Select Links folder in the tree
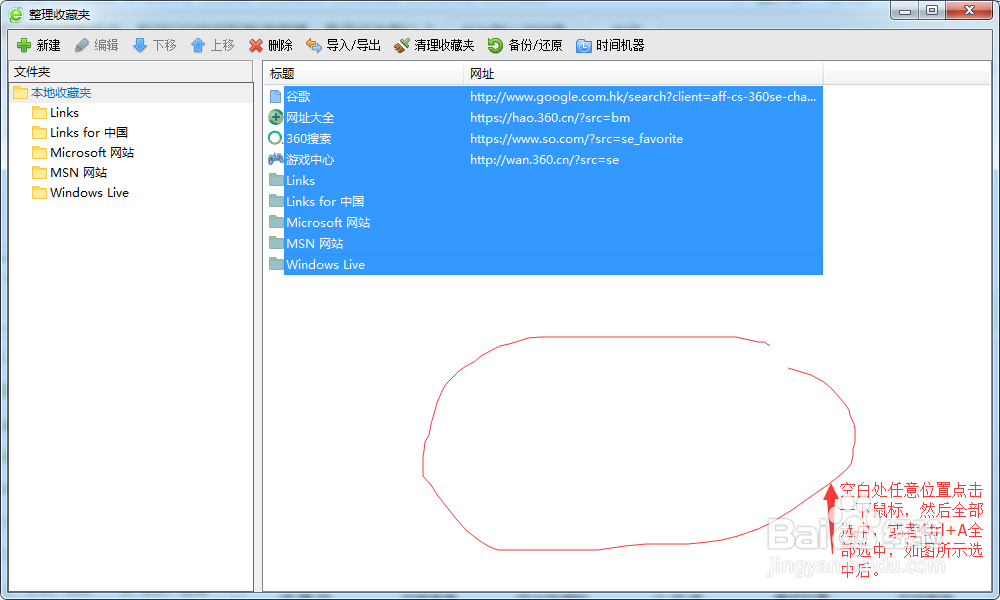The width and height of the screenshot is (1000, 600). pyautogui.click(x=64, y=113)
